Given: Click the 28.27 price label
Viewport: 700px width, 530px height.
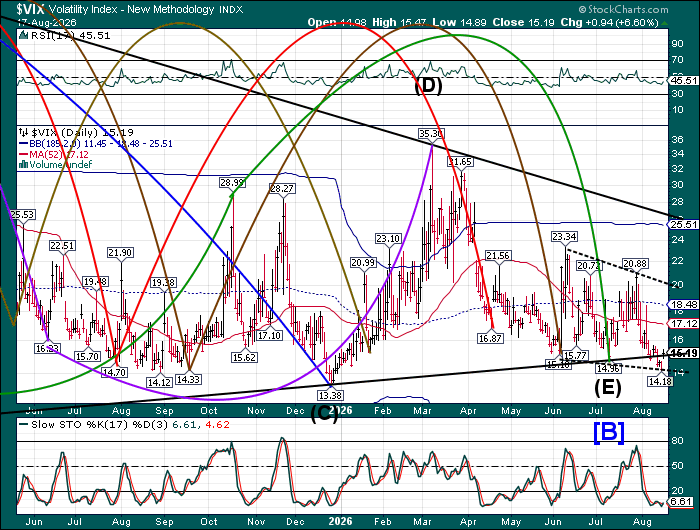Looking at the screenshot, I should pyautogui.click(x=282, y=188).
